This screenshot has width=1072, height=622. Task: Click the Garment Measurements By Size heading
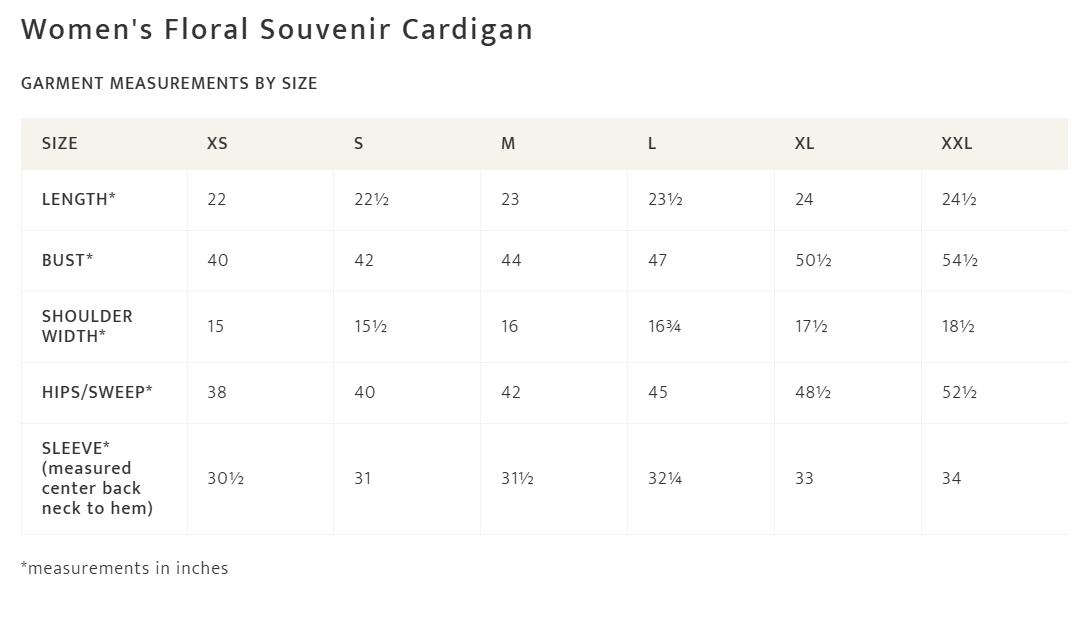pos(169,84)
